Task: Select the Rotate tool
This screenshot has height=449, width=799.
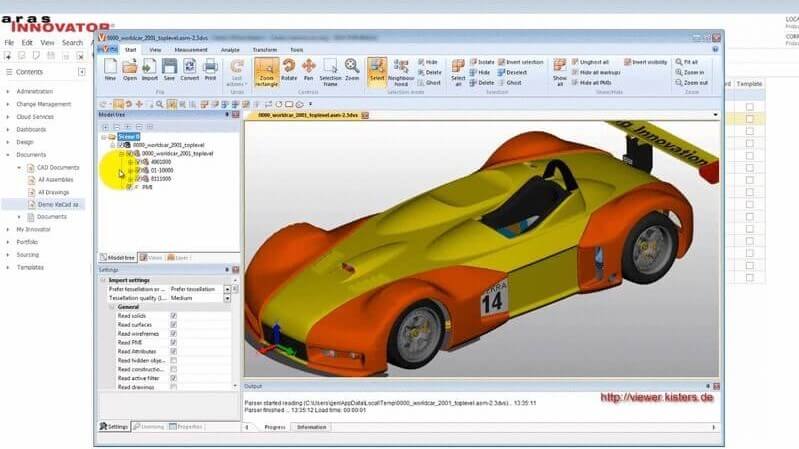Action: [289, 70]
